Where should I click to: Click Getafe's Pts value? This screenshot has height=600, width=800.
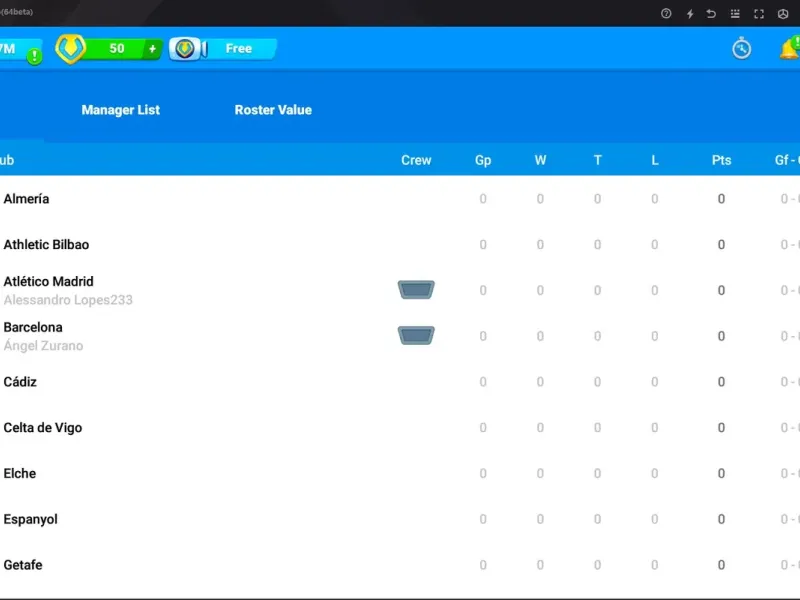721,565
